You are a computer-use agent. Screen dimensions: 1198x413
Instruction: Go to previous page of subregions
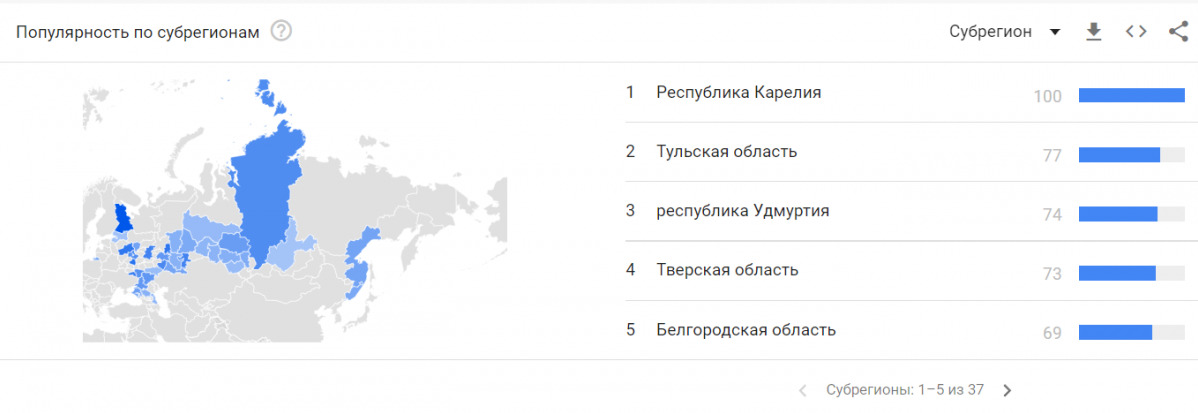(802, 390)
